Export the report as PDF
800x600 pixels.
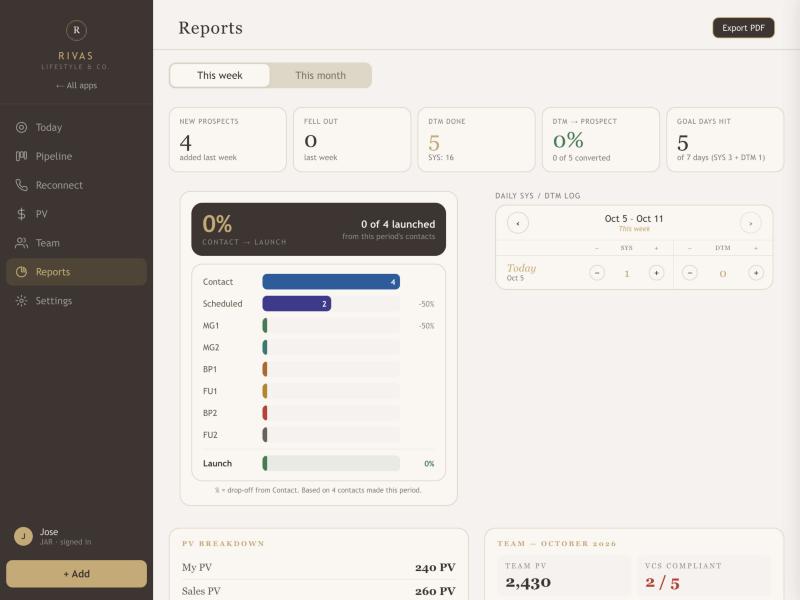(743, 28)
